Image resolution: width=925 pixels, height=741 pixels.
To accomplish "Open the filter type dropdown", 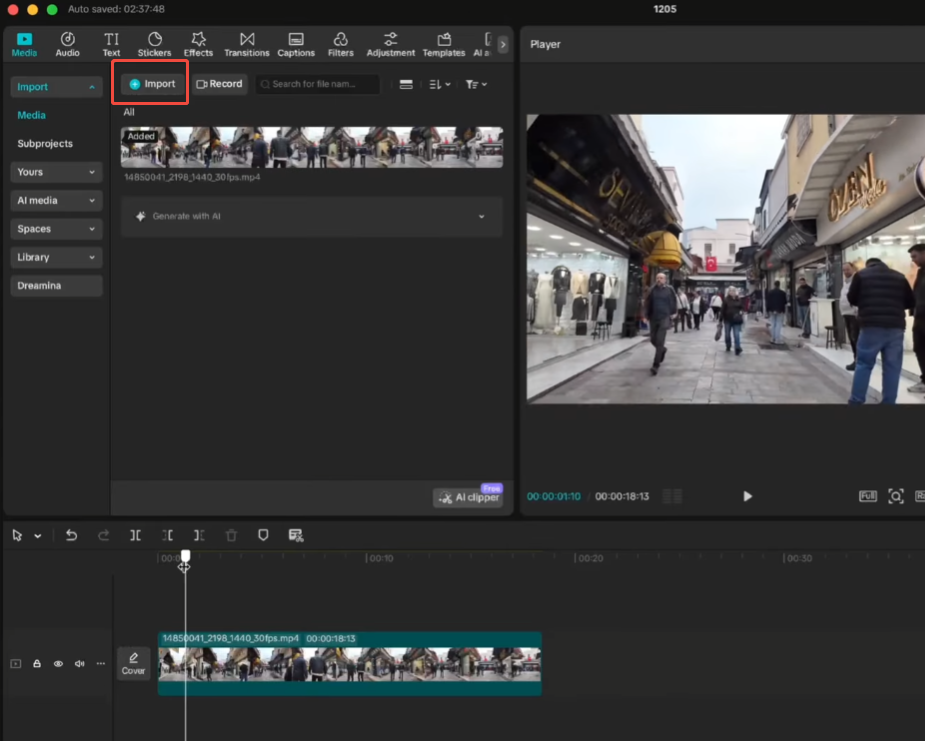I will click(x=476, y=84).
